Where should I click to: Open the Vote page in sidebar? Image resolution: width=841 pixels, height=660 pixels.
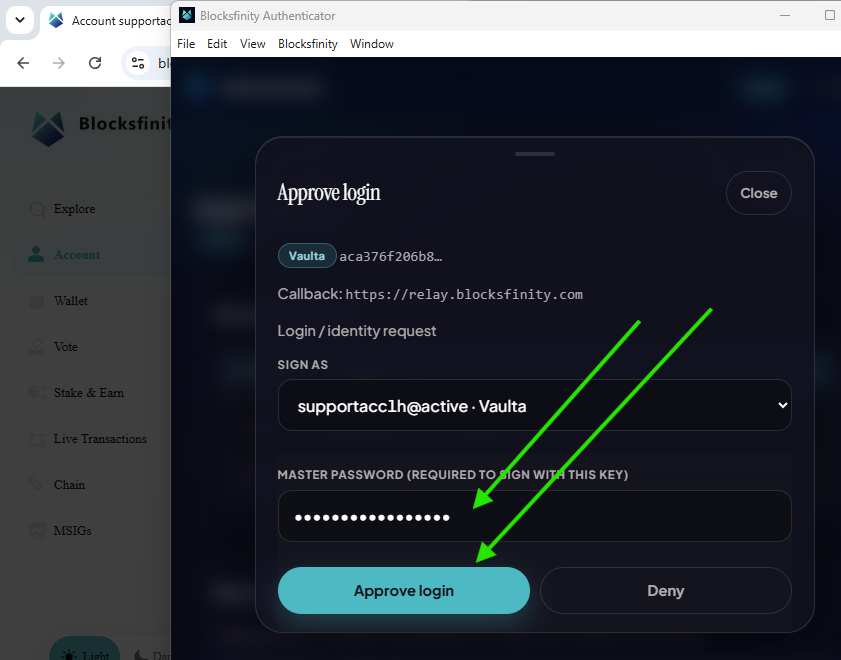pyautogui.click(x=65, y=347)
